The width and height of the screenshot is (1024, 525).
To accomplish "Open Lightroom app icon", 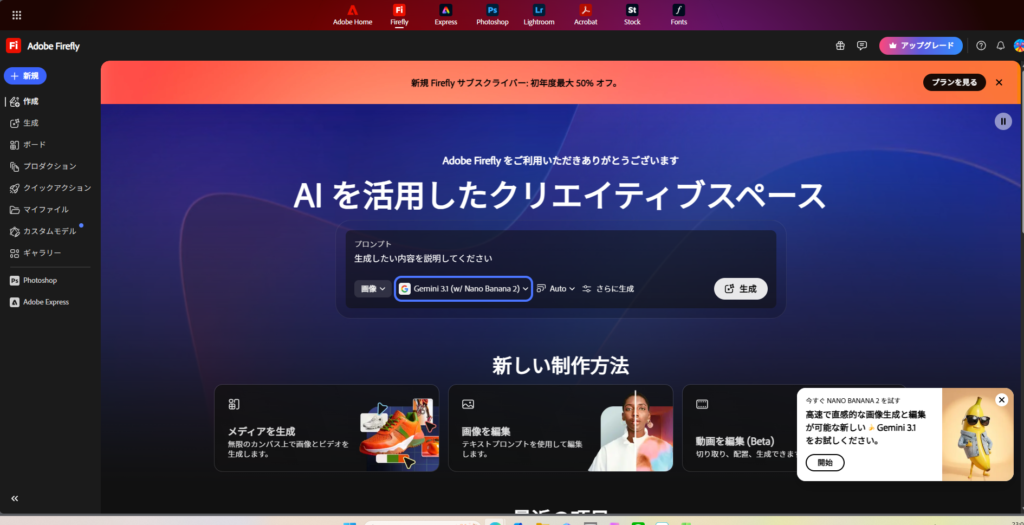I will pyautogui.click(x=539, y=15).
